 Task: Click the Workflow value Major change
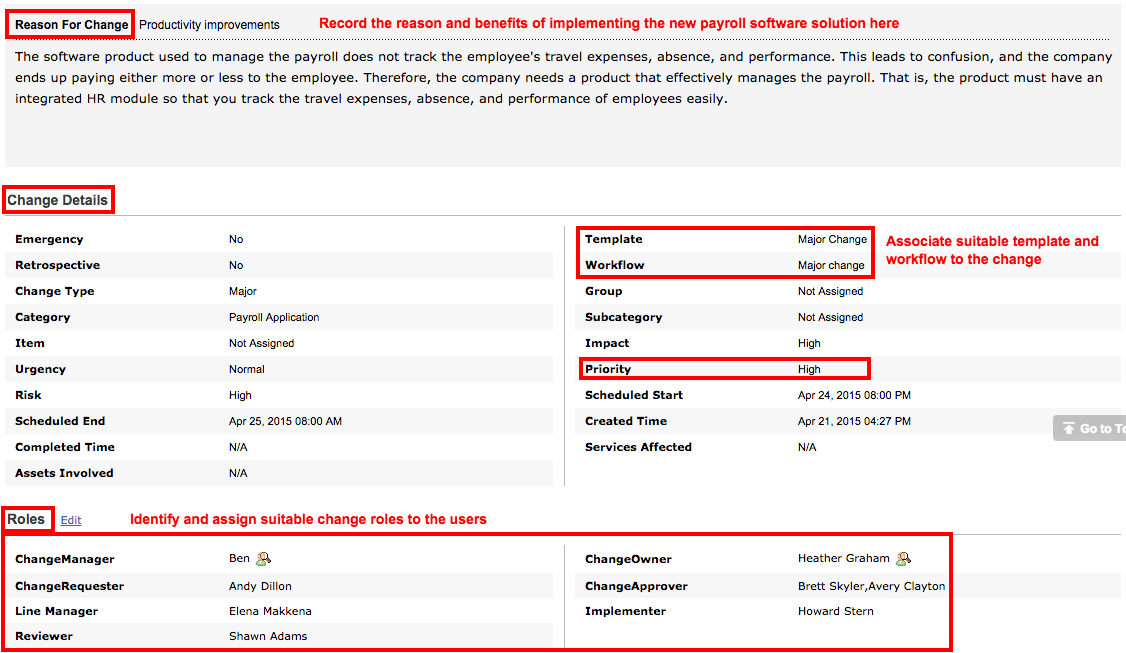(x=831, y=265)
